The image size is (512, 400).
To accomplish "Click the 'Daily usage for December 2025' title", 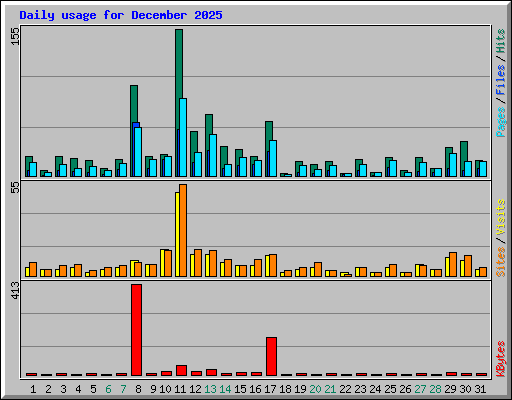I will [x=121, y=15].
